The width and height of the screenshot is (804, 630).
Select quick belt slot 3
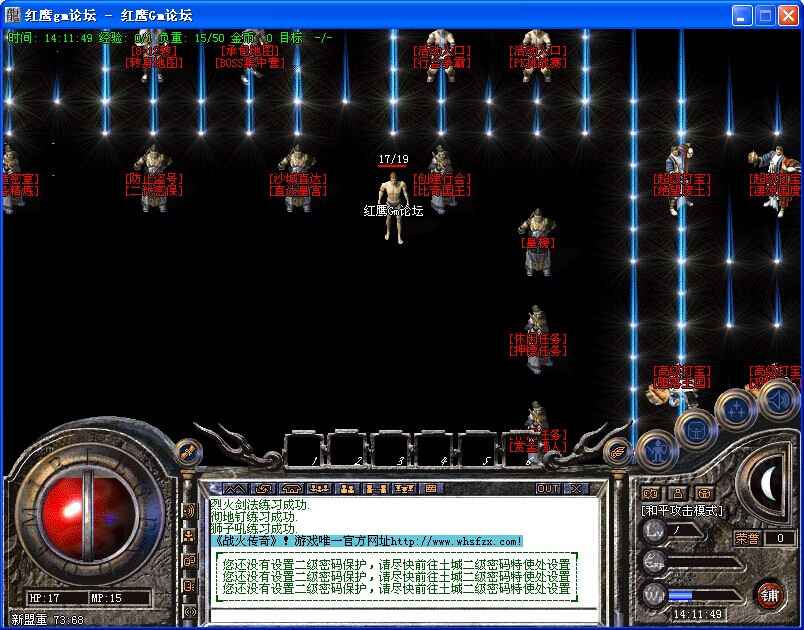pyautogui.click(x=391, y=450)
